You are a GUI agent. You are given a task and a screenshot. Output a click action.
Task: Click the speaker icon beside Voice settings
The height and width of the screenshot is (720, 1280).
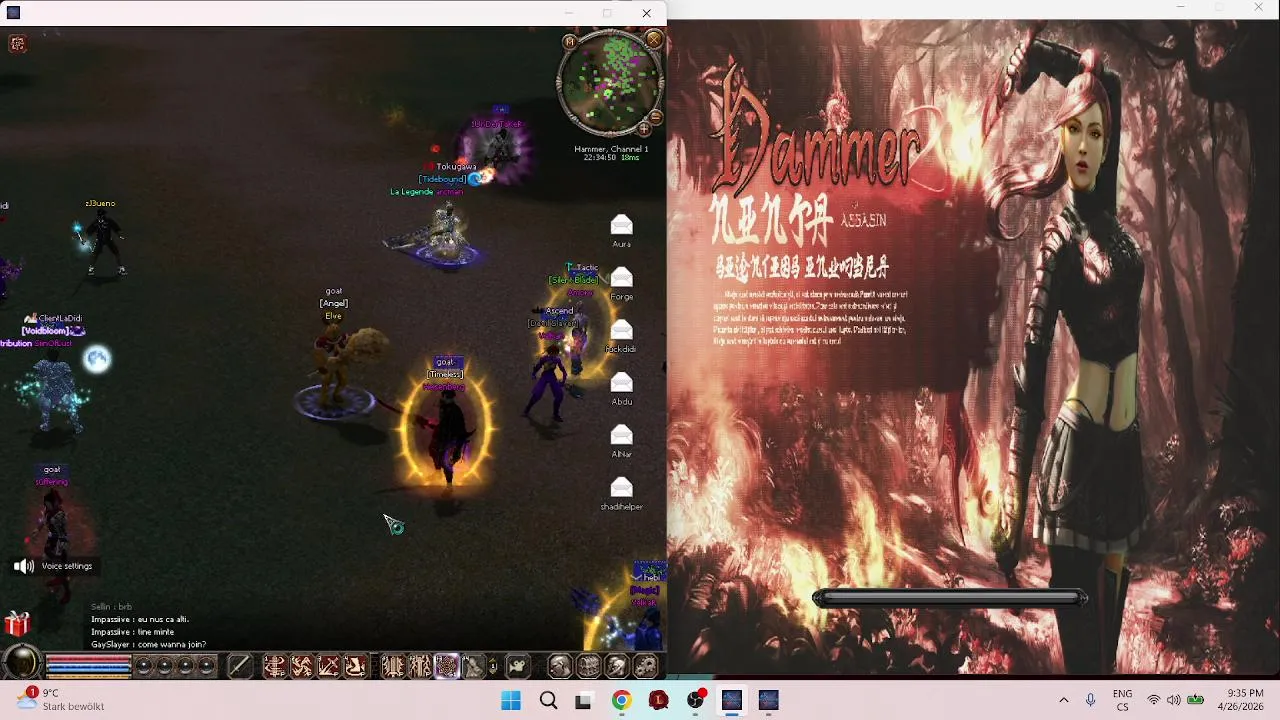click(23, 566)
